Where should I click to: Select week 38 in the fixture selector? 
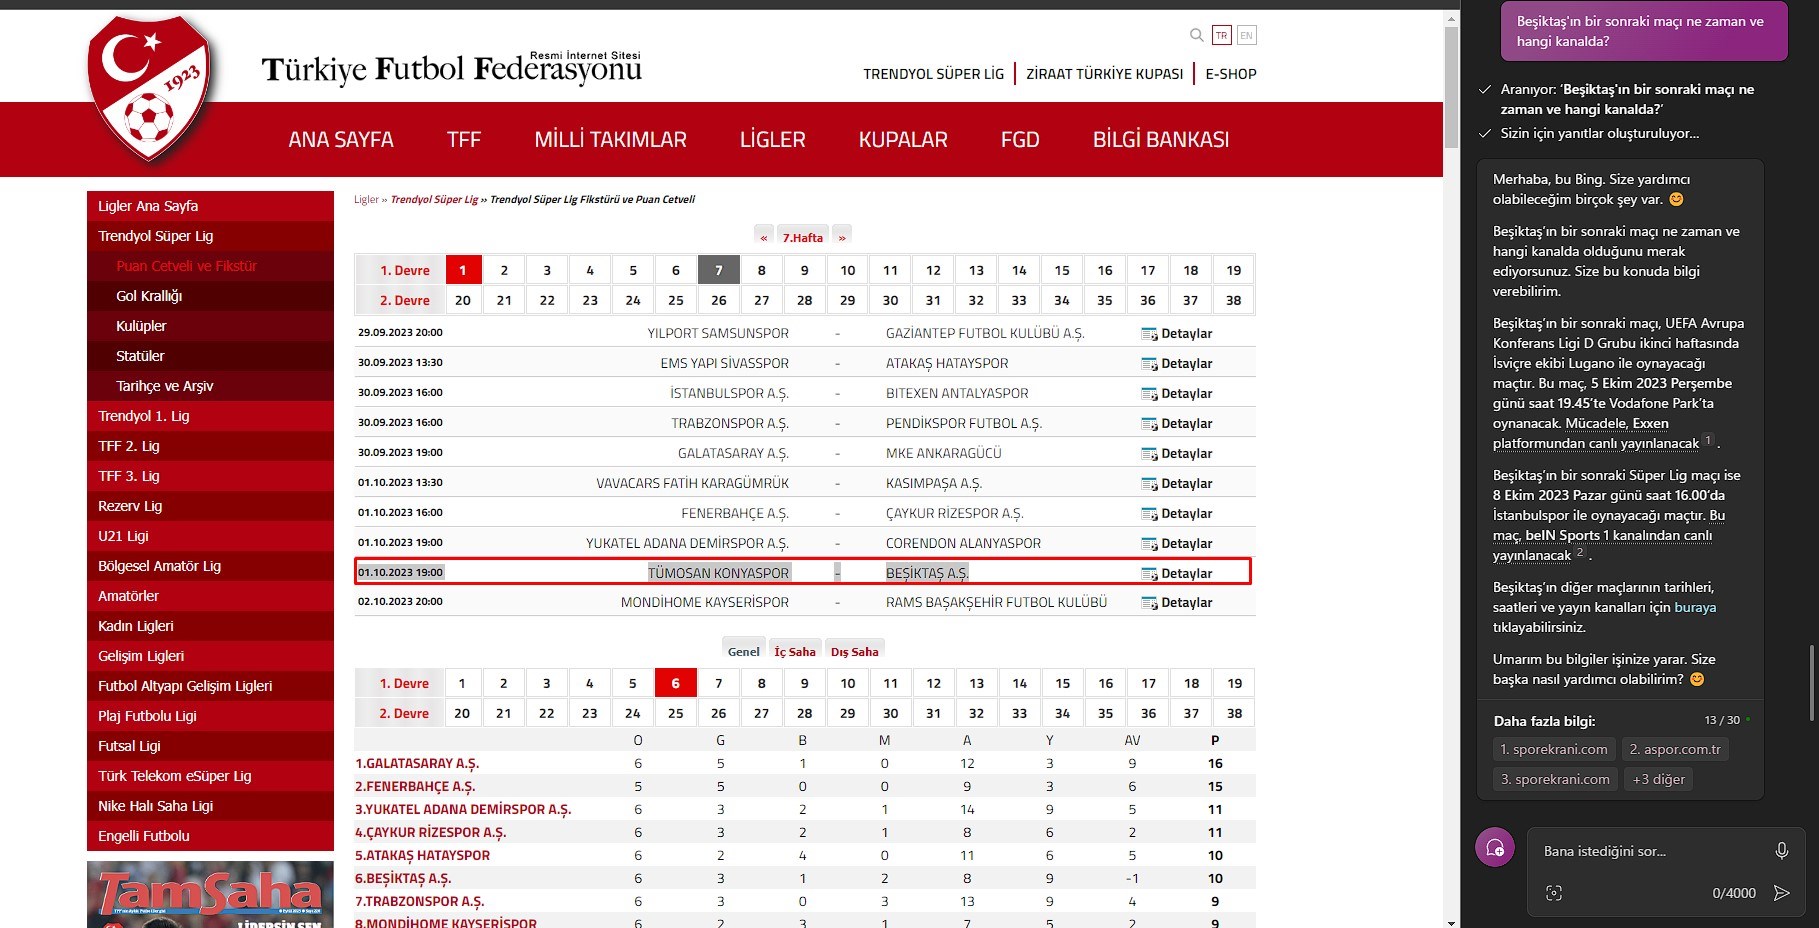tap(1234, 300)
